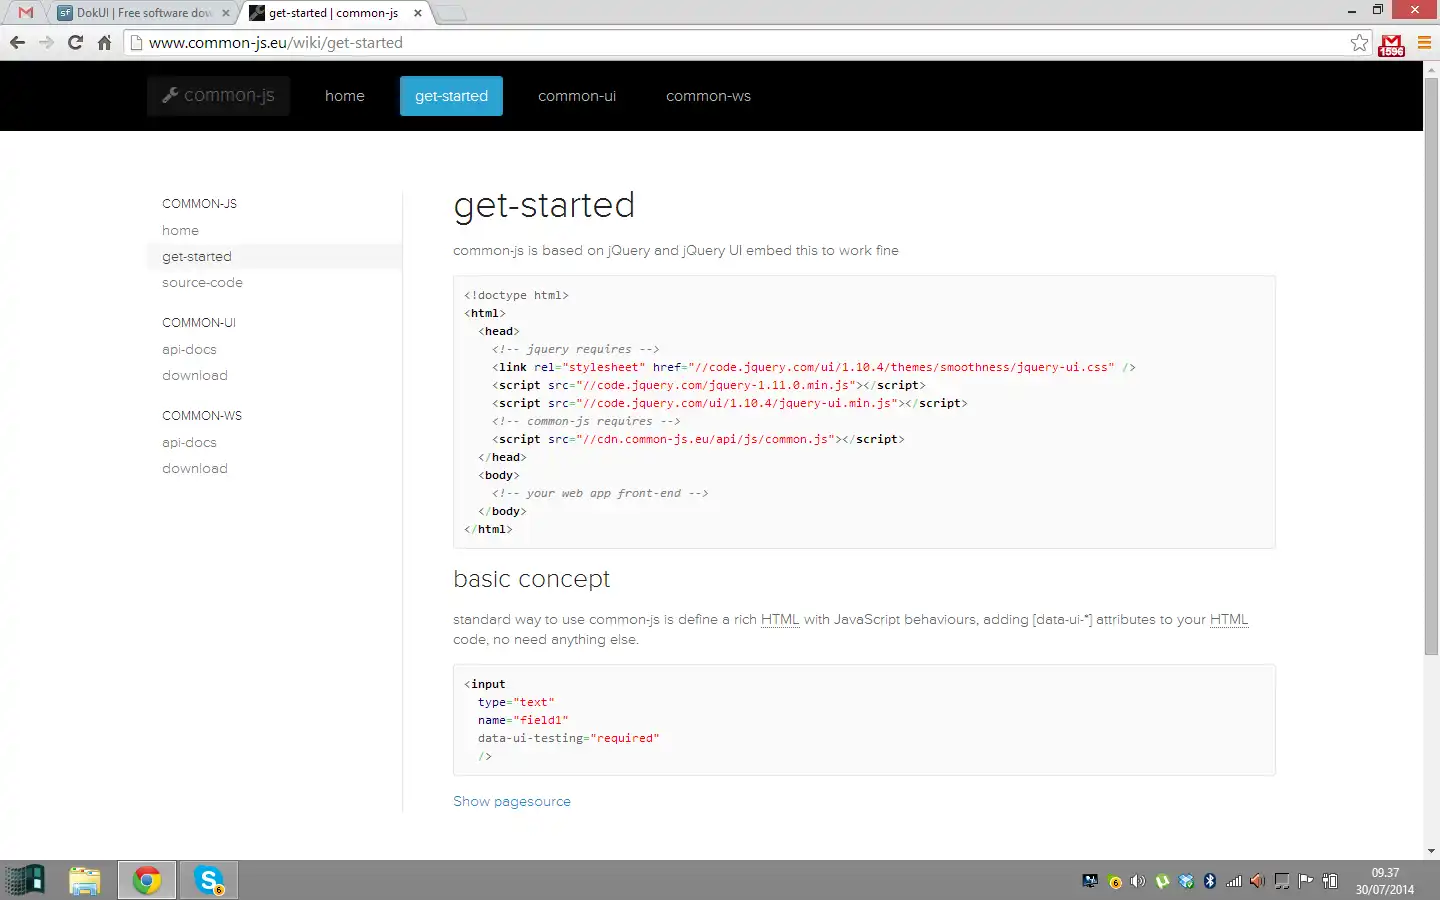Viewport: 1440px width, 900px height.
Task: Go back to the previous page
Action: pyautogui.click(x=17, y=42)
